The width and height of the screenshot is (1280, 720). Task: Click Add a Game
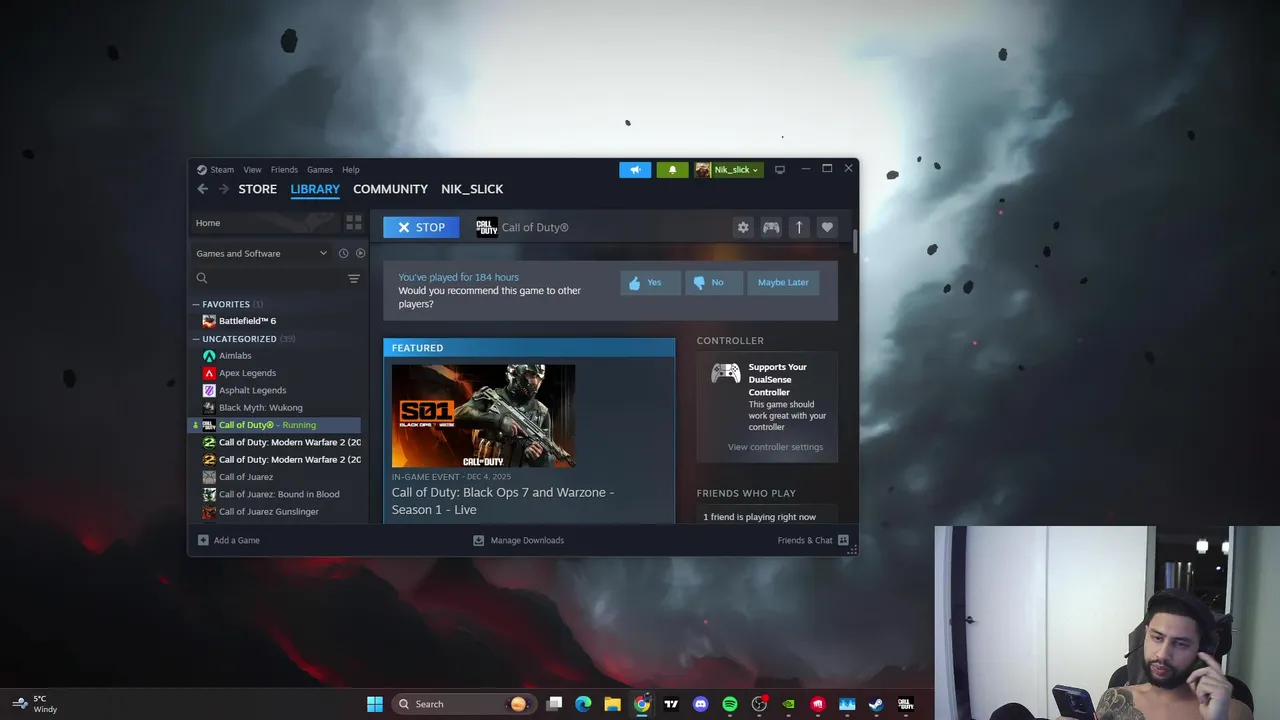[x=229, y=540]
